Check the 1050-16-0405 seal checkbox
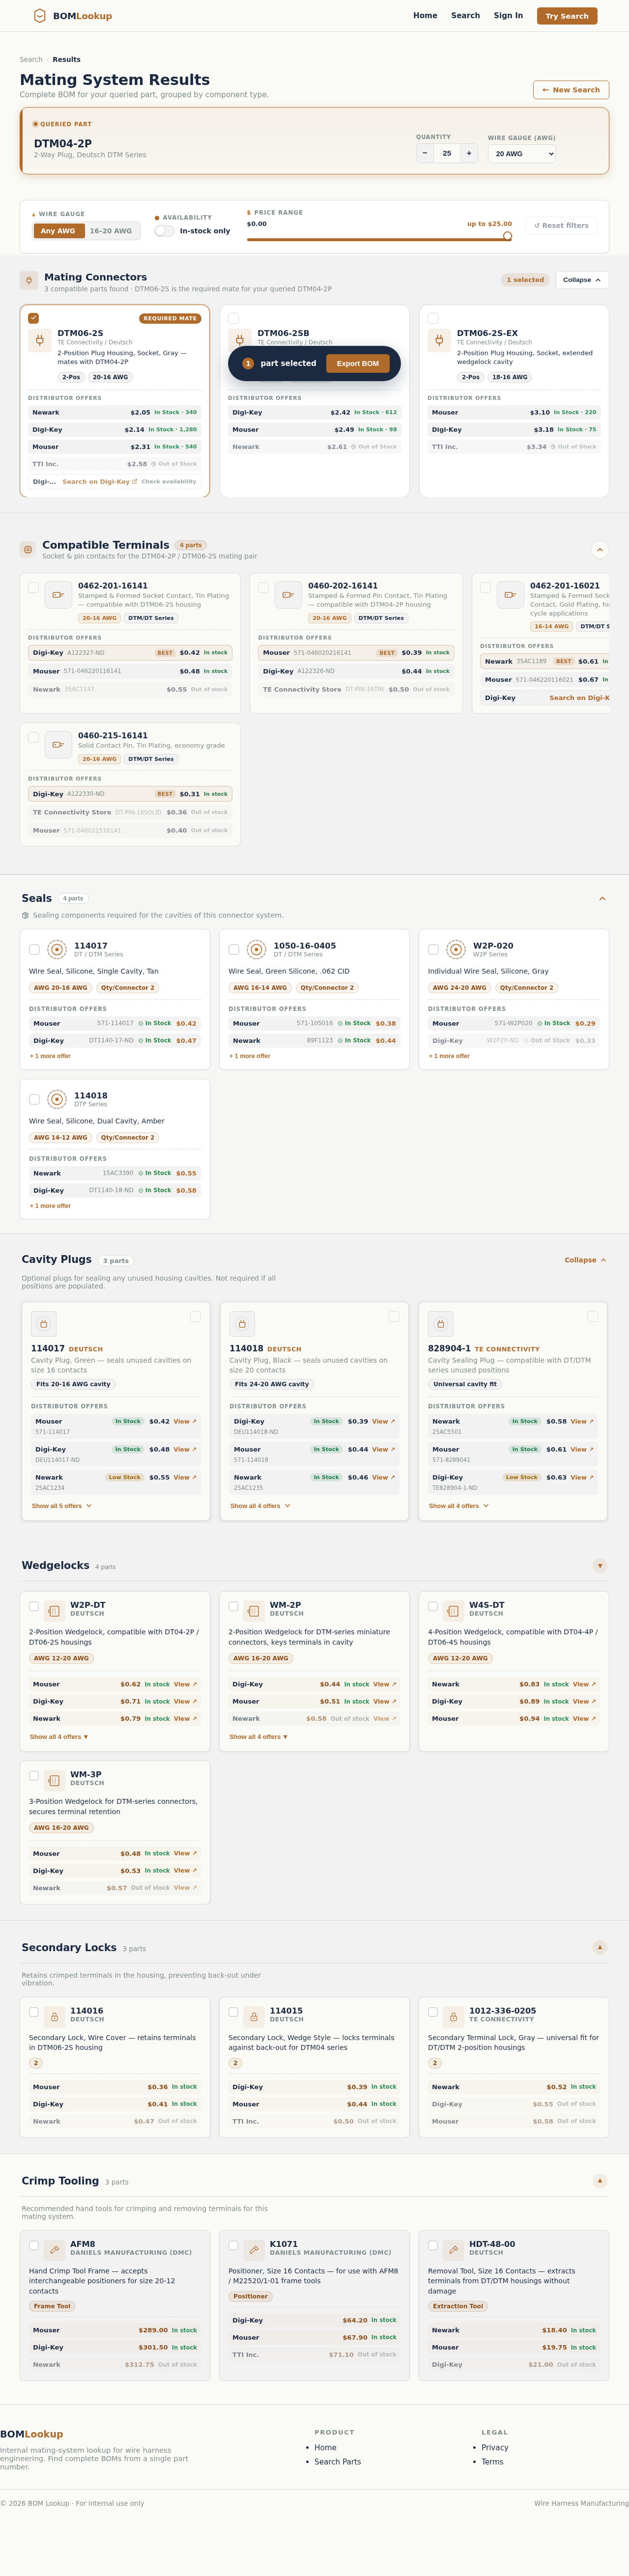629x2576 pixels. tap(234, 949)
